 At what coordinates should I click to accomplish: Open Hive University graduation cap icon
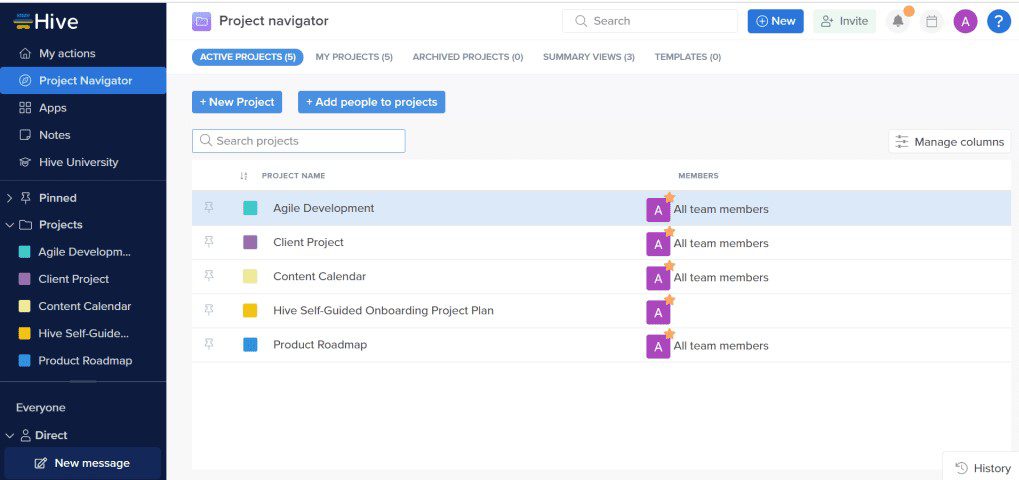(25, 162)
